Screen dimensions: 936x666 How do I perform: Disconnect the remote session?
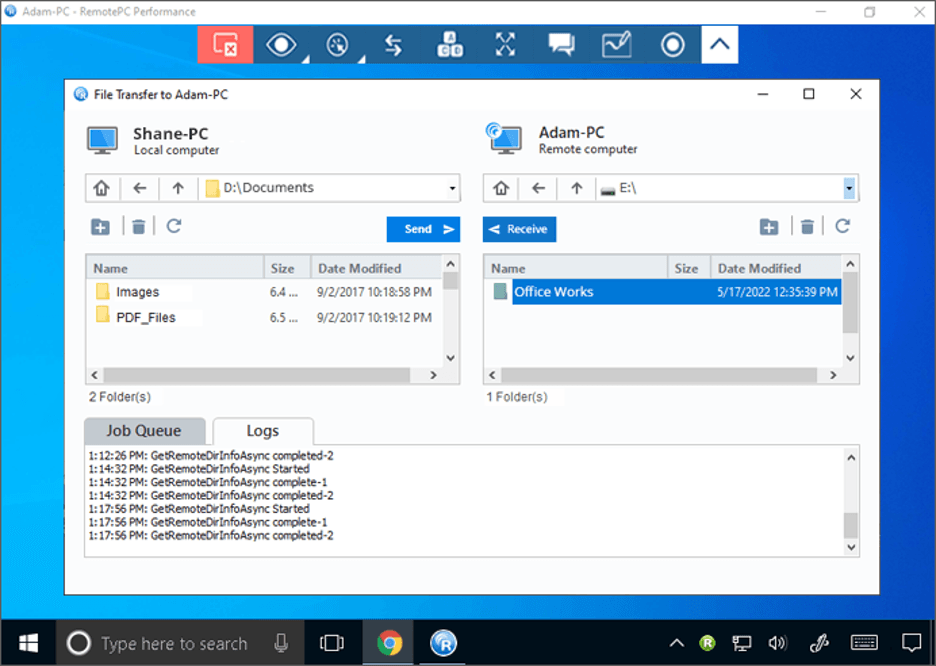[225, 44]
